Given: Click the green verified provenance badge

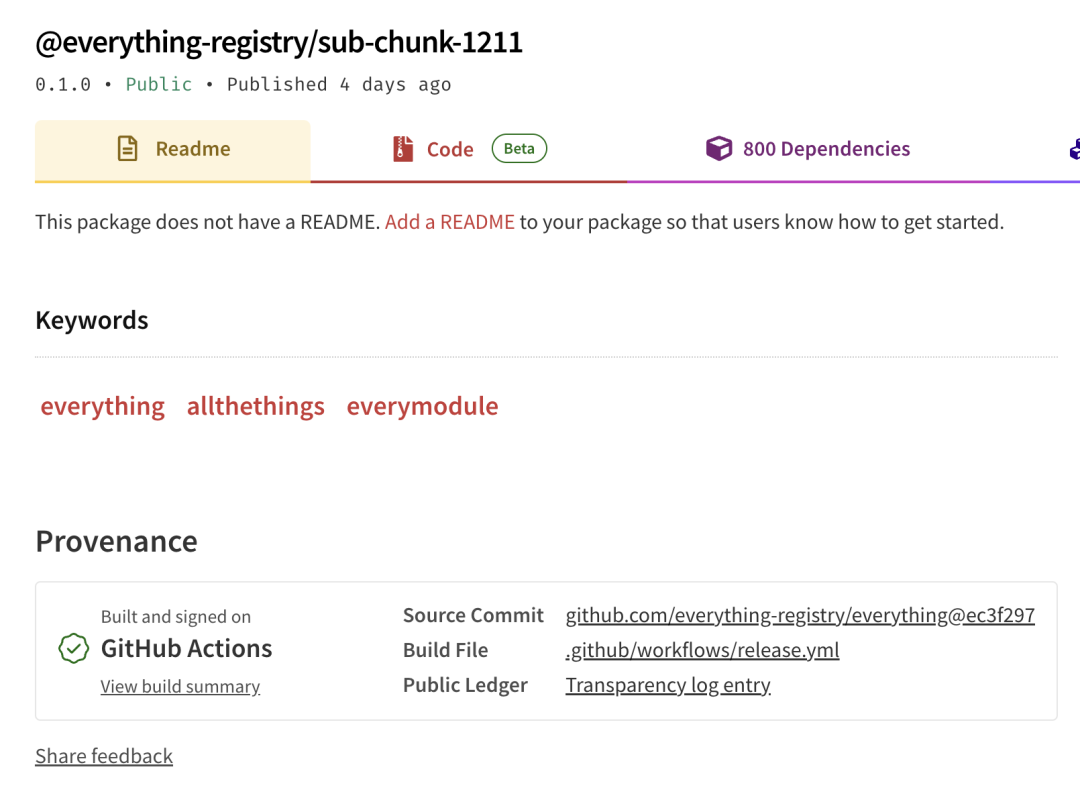Looking at the screenshot, I should (x=73, y=649).
